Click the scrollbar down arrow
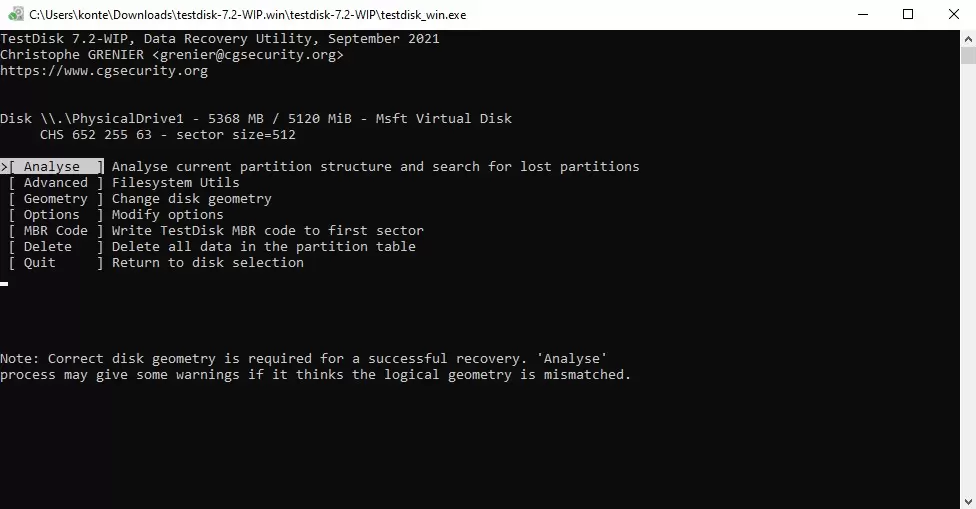976x509 pixels. [x=967, y=500]
